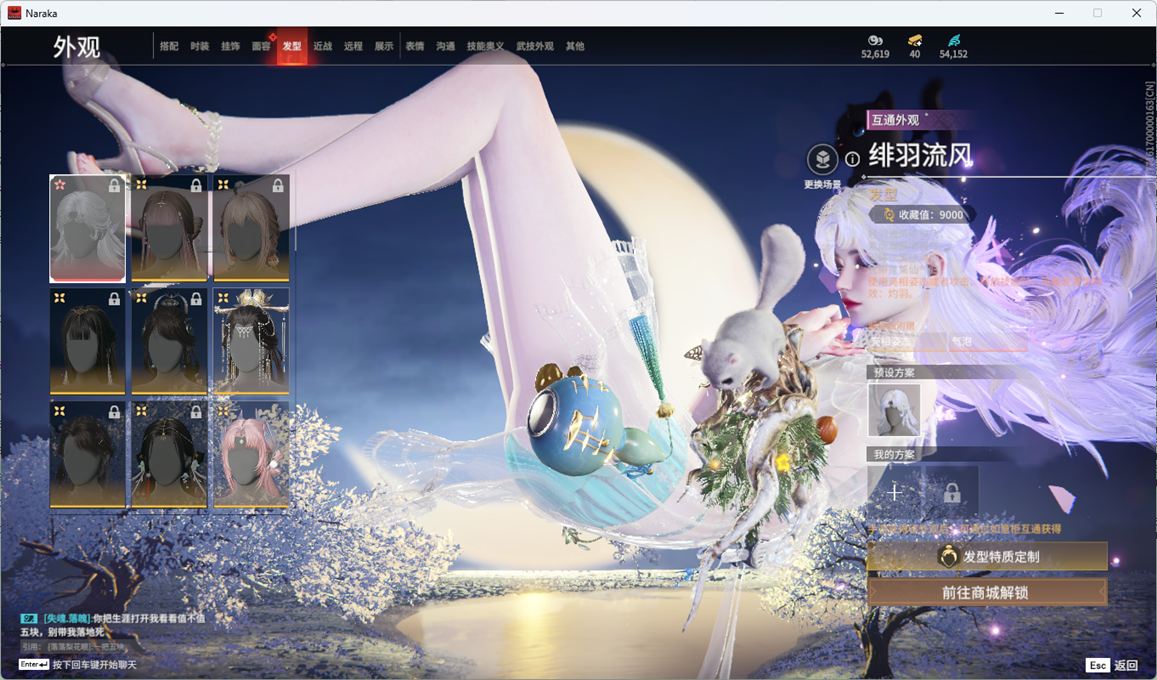This screenshot has width=1157, height=680.
Task: Open the 技能奥义 tab
Action: tap(486, 46)
